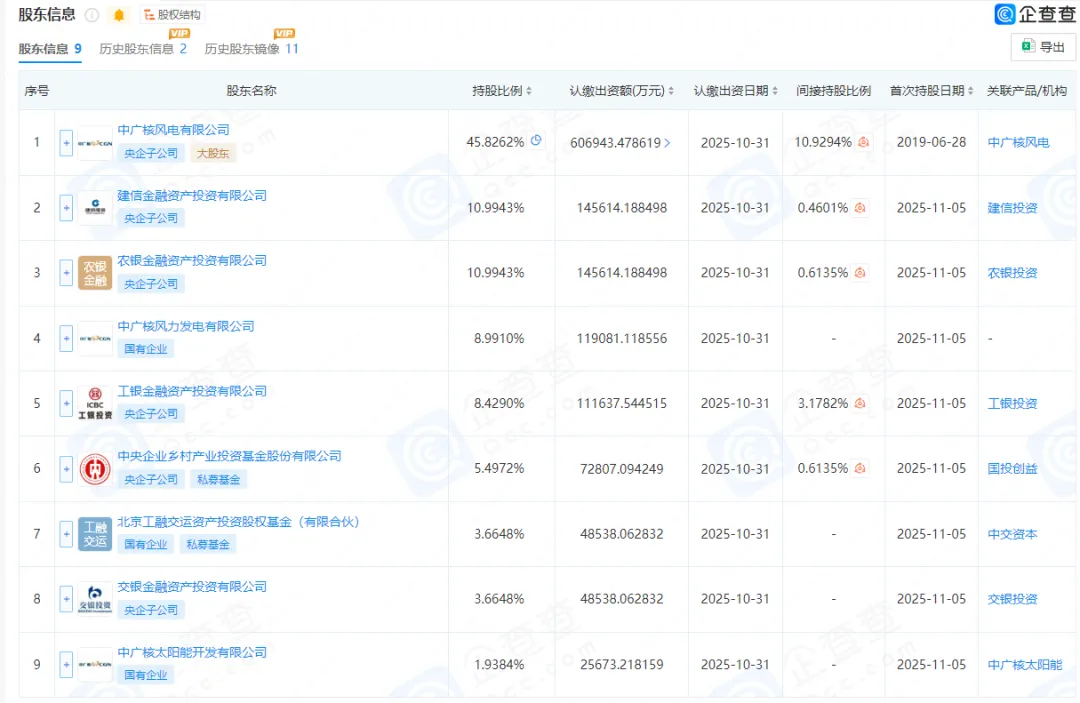Click the 农银金融 company logo thumbnail
The image size is (1080, 703).
(x=95, y=272)
